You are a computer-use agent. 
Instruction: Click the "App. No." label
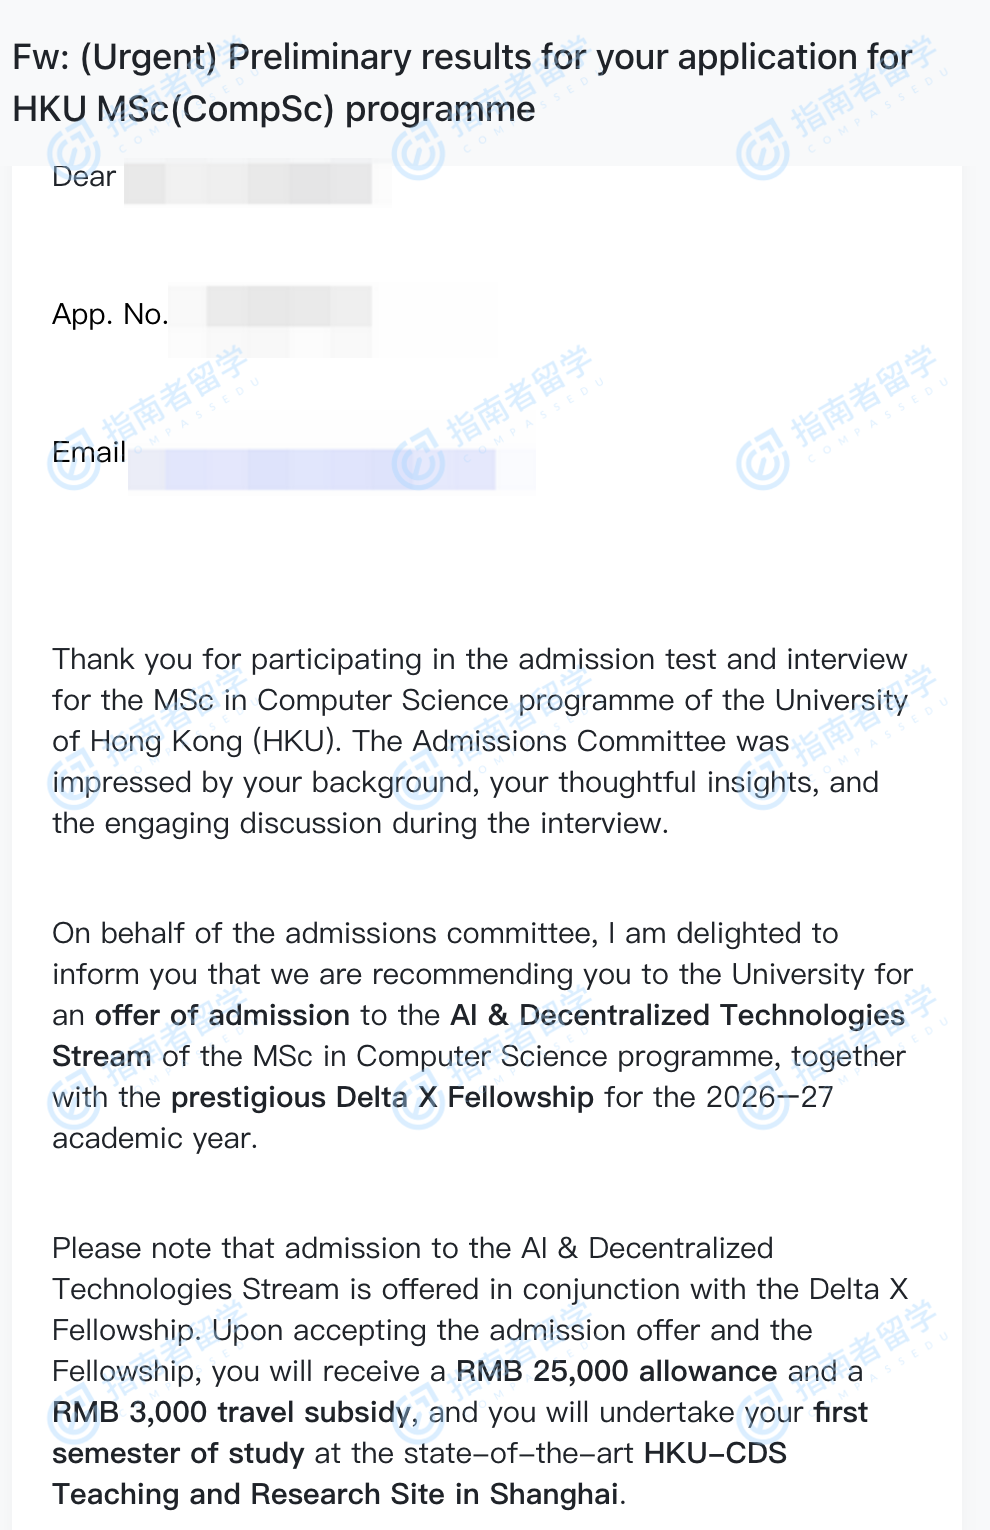[110, 315]
